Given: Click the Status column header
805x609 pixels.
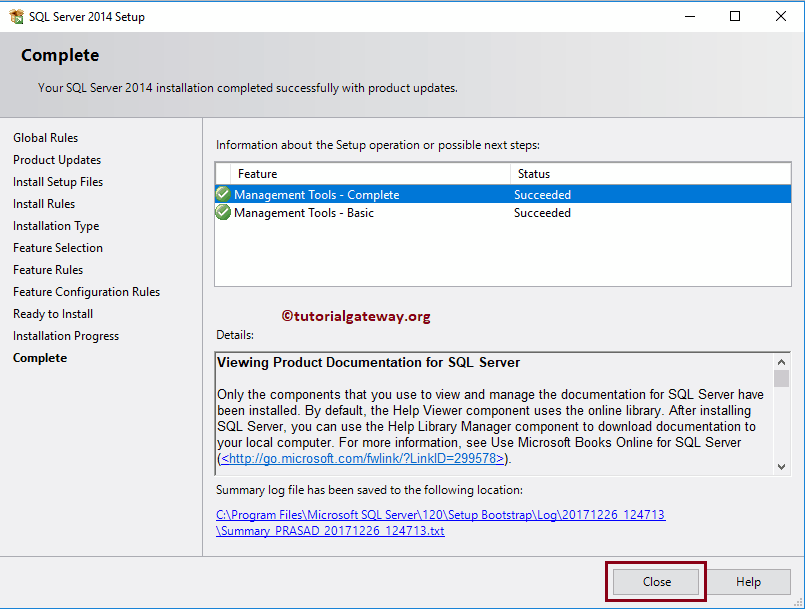Looking at the screenshot, I should click(650, 174).
